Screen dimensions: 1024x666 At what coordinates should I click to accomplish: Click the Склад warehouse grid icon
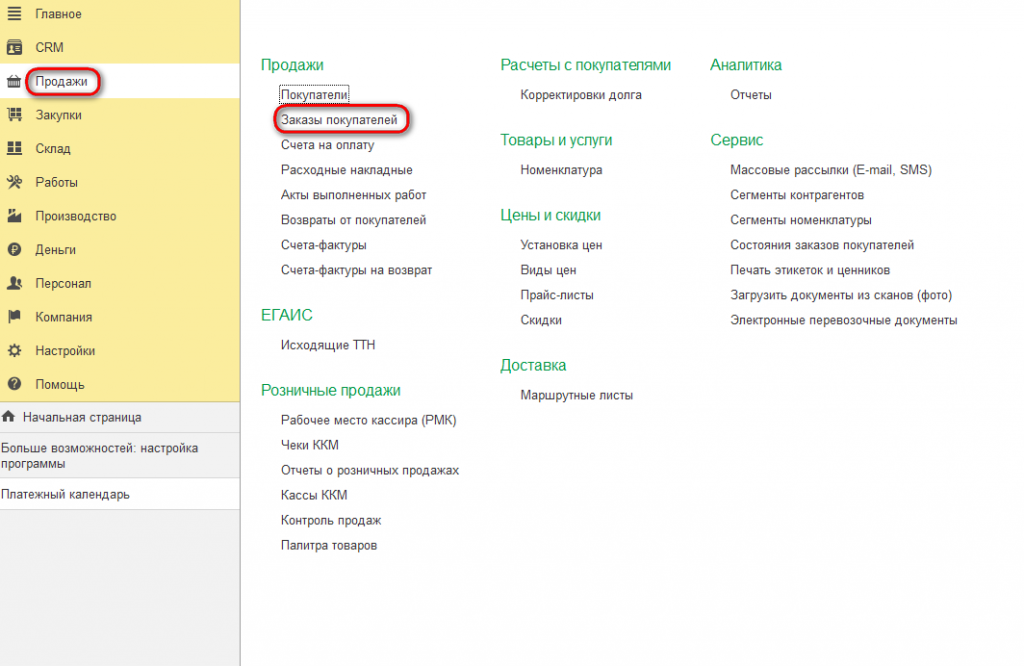tap(14, 148)
